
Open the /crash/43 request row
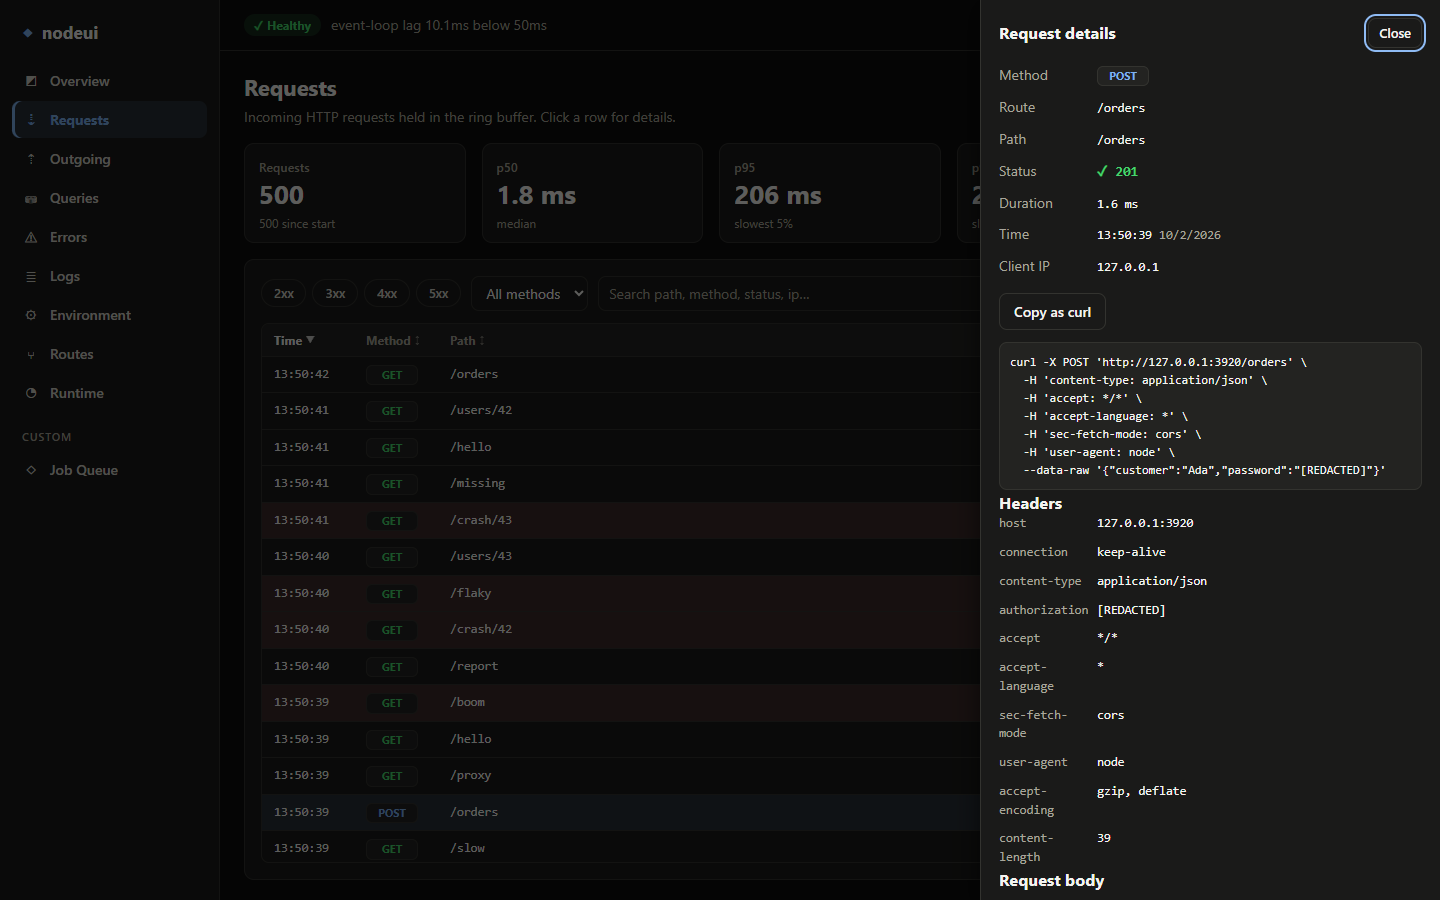pyautogui.click(x=620, y=520)
